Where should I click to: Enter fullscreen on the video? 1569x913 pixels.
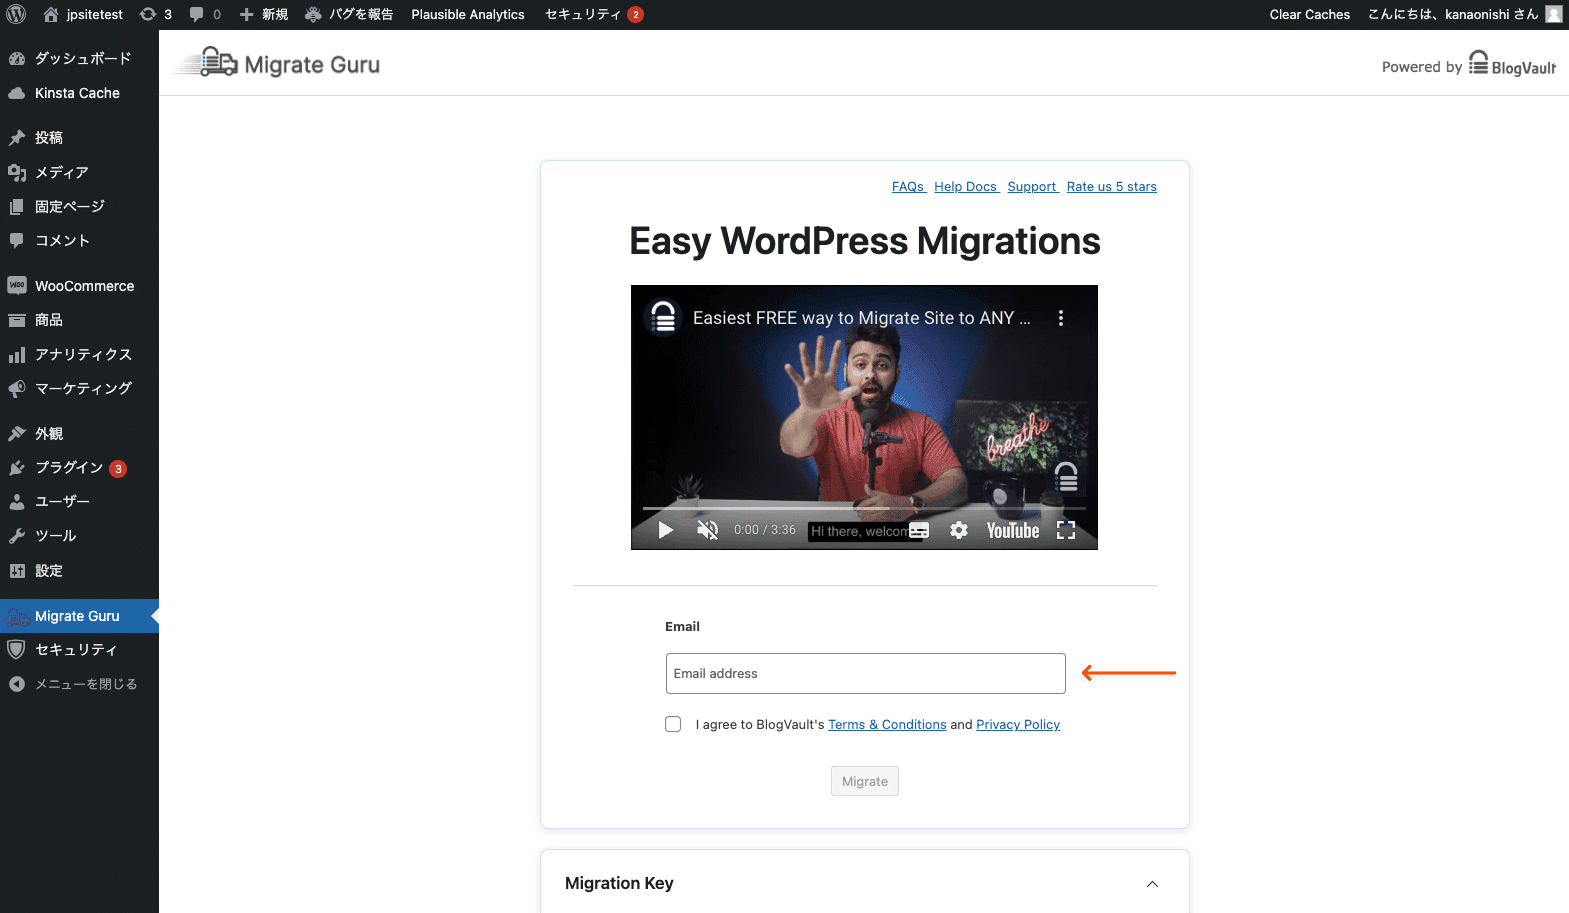point(1066,530)
